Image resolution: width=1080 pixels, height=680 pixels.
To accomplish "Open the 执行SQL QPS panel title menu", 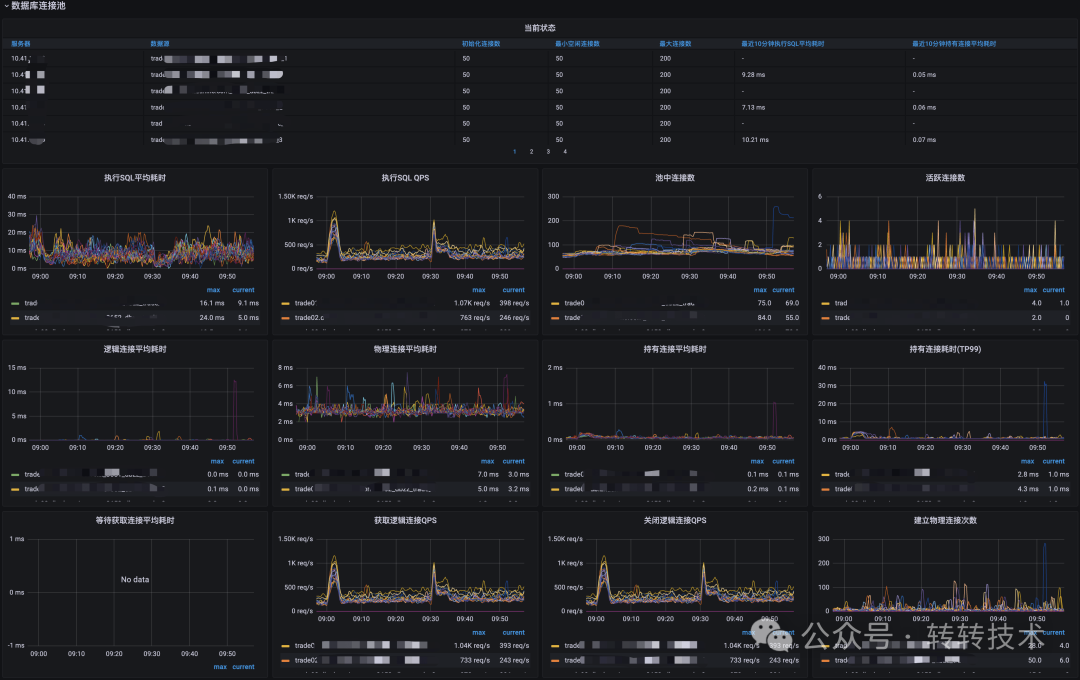I will [x=405, y=178].
